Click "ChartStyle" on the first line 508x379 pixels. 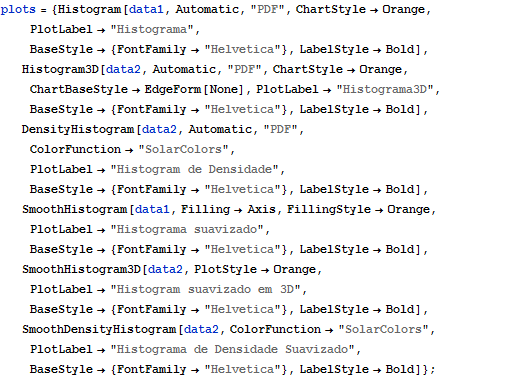pos(331,9)
